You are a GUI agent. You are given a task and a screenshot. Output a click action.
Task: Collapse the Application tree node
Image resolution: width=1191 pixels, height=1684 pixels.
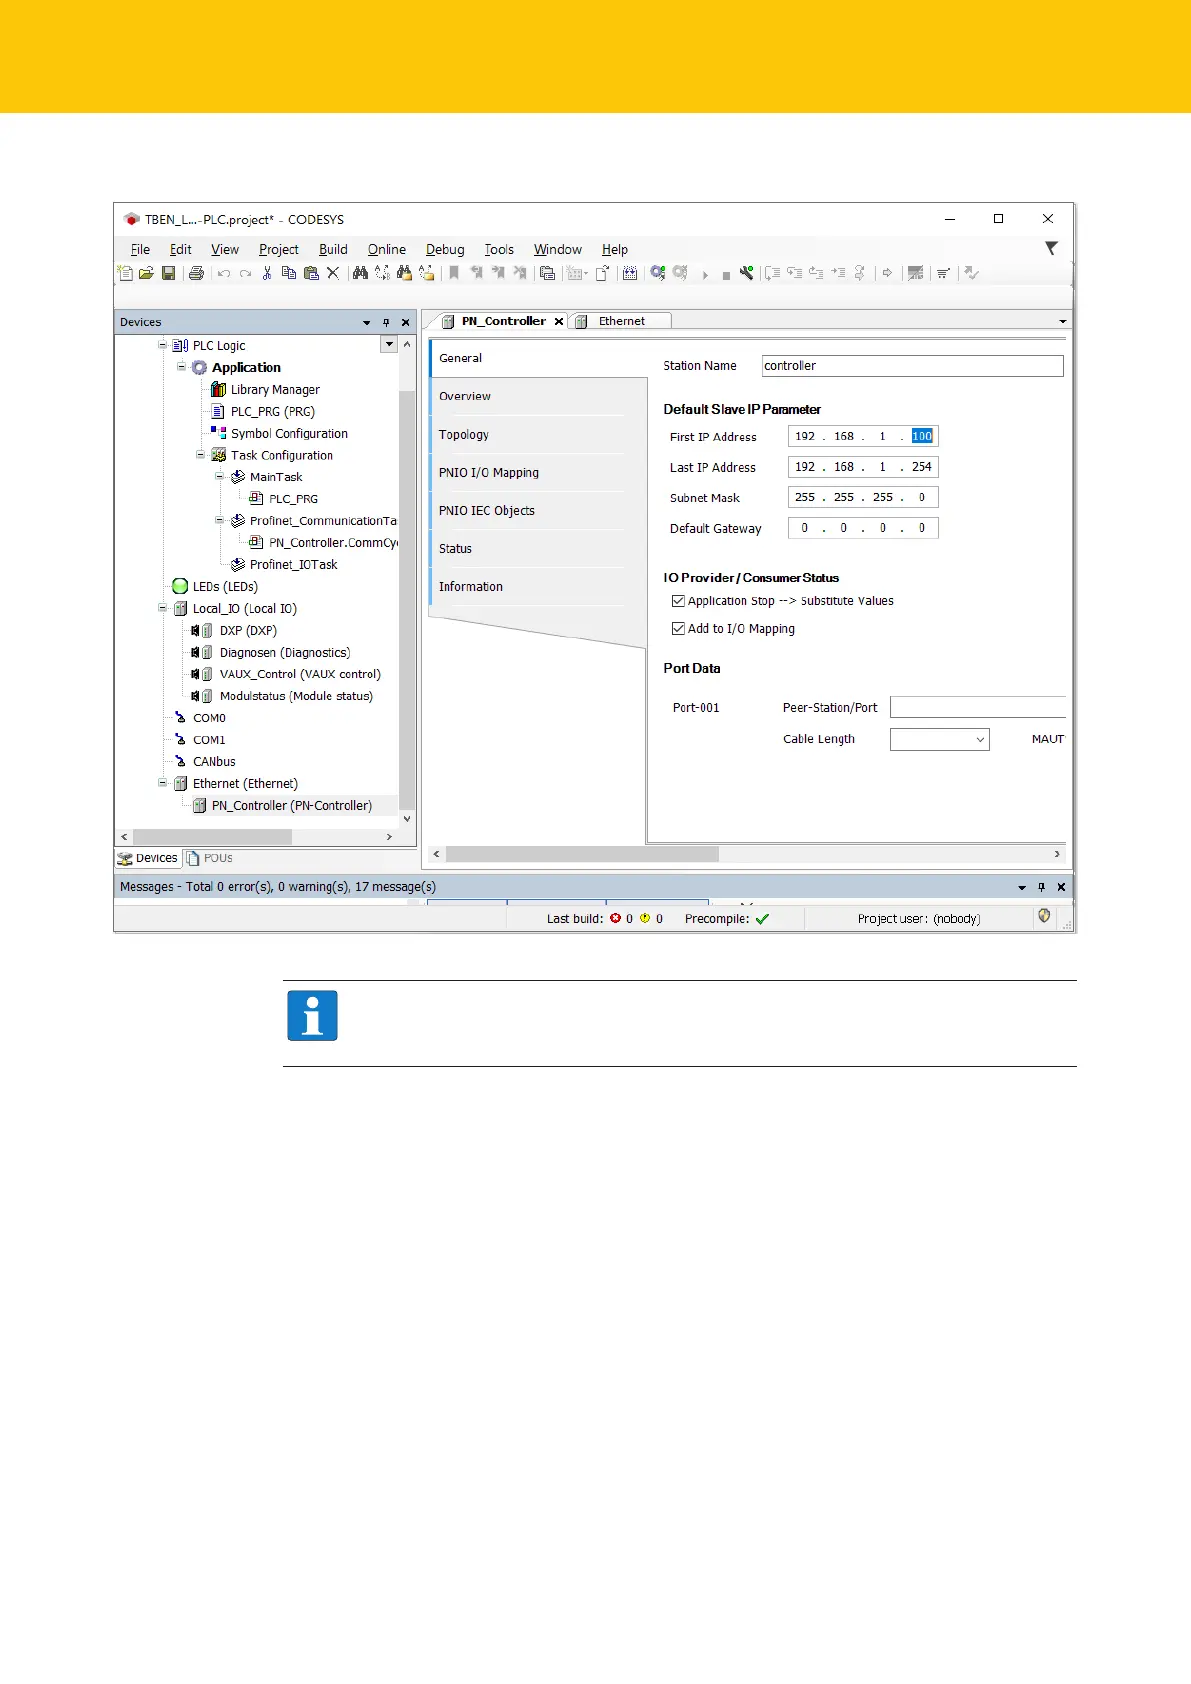(181, 367)
